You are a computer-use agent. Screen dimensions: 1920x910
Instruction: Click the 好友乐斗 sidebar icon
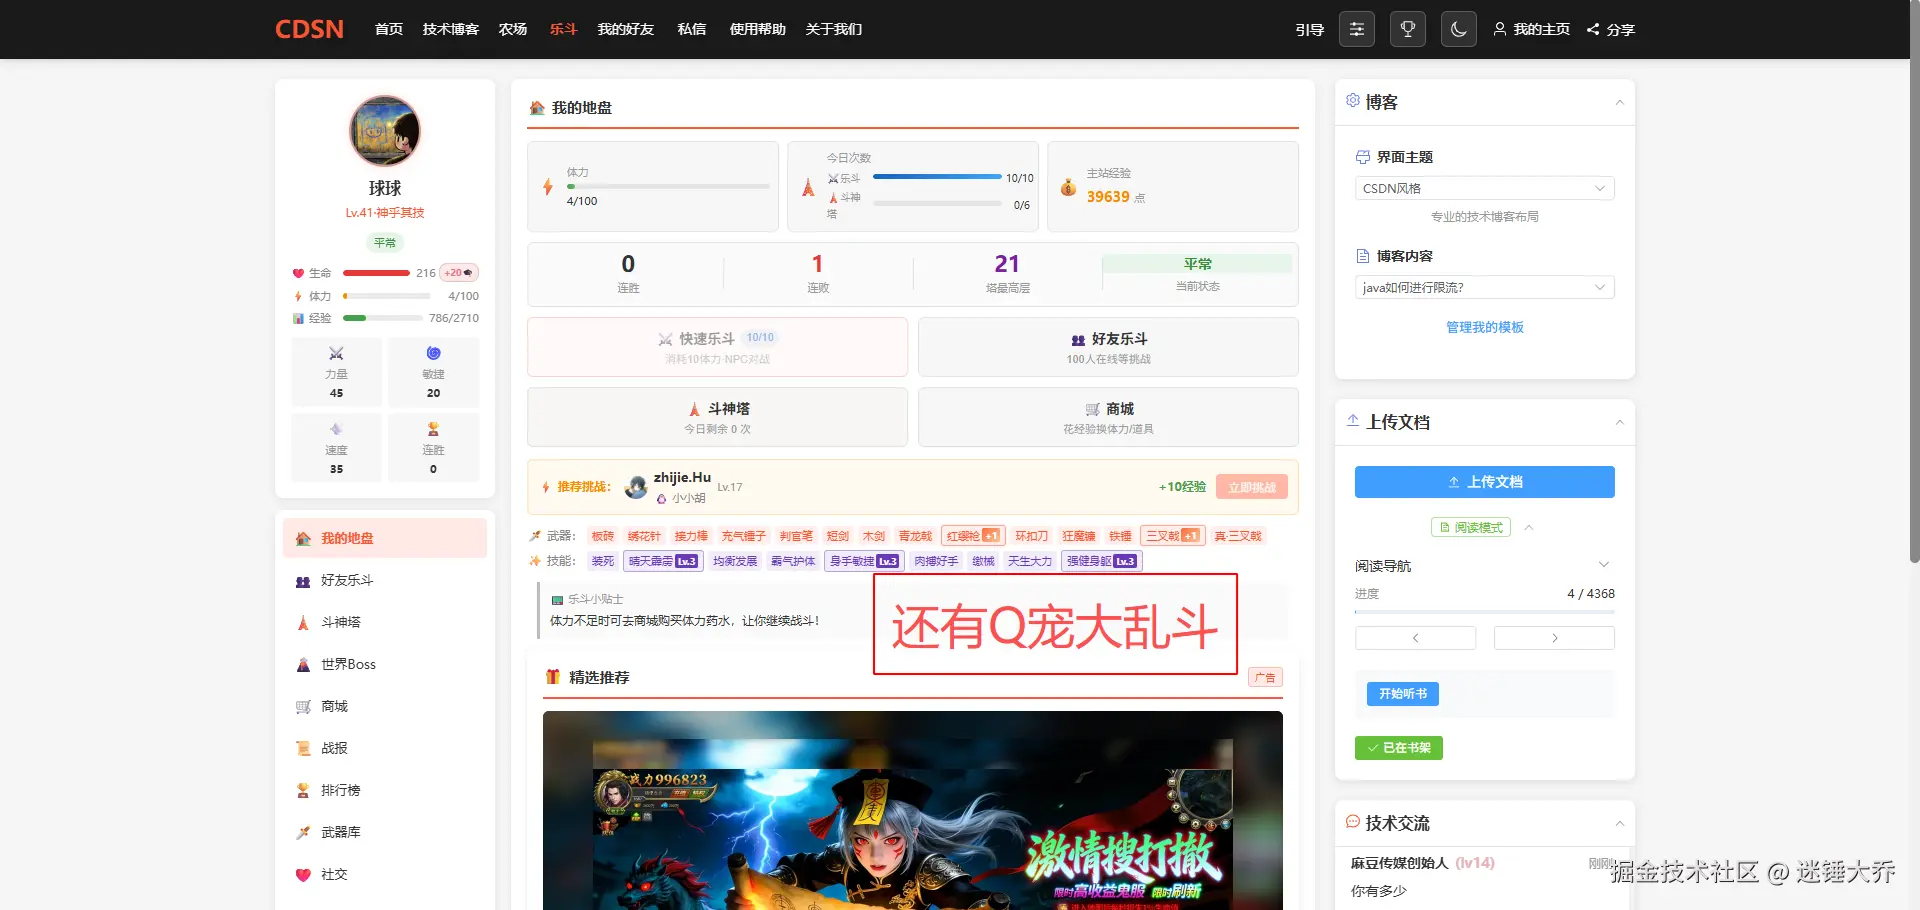click(x=303, y=581)
